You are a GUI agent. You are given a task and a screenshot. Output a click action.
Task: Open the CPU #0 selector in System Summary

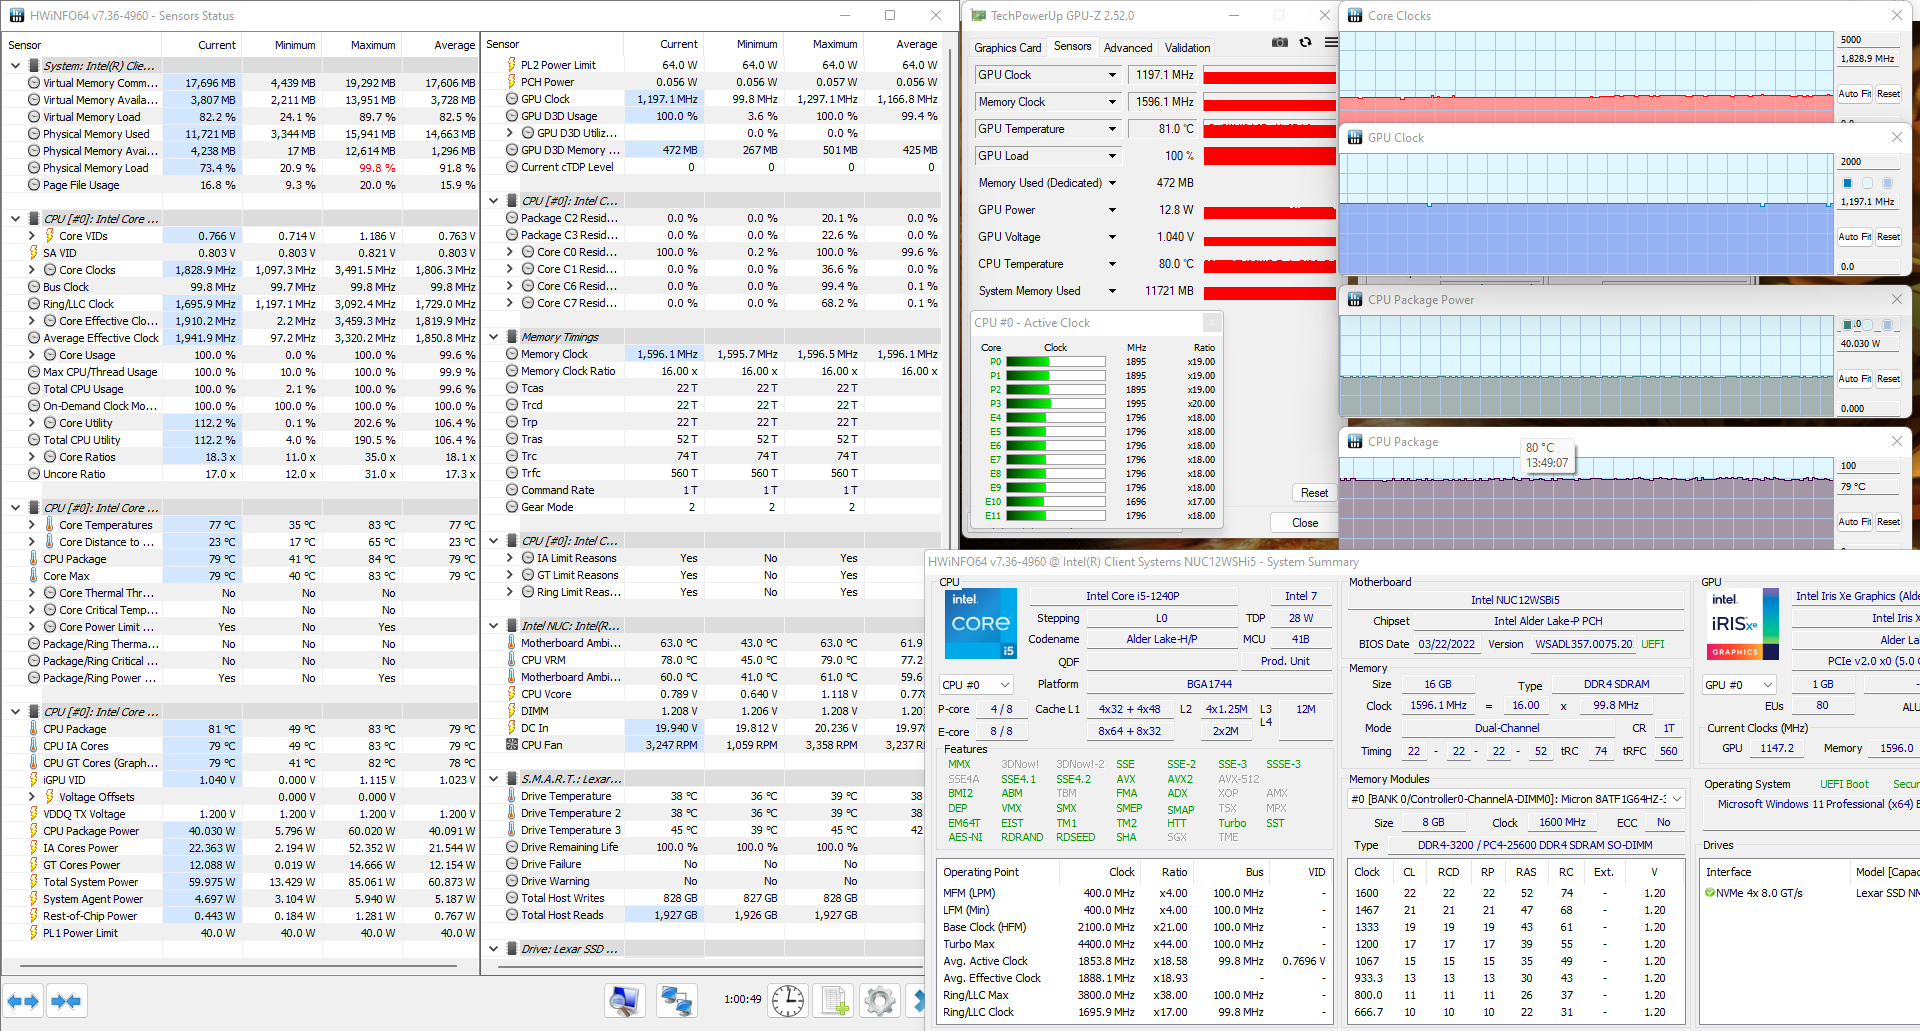pyautogui.click(x=977, y=685)
